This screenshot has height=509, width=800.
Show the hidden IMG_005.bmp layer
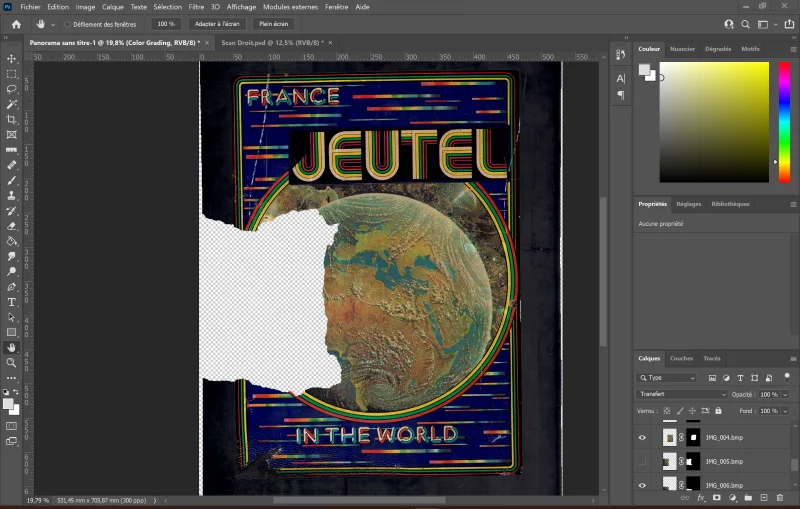pyautogui.click(x=643, y=461)
